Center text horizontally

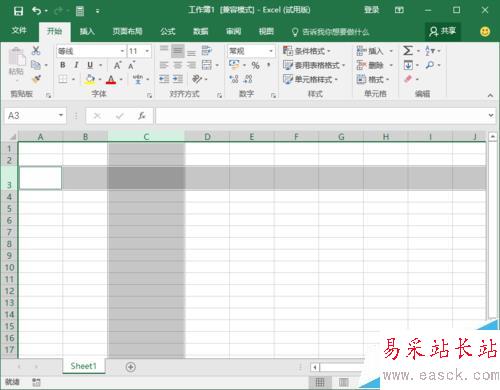coord(178,65)
